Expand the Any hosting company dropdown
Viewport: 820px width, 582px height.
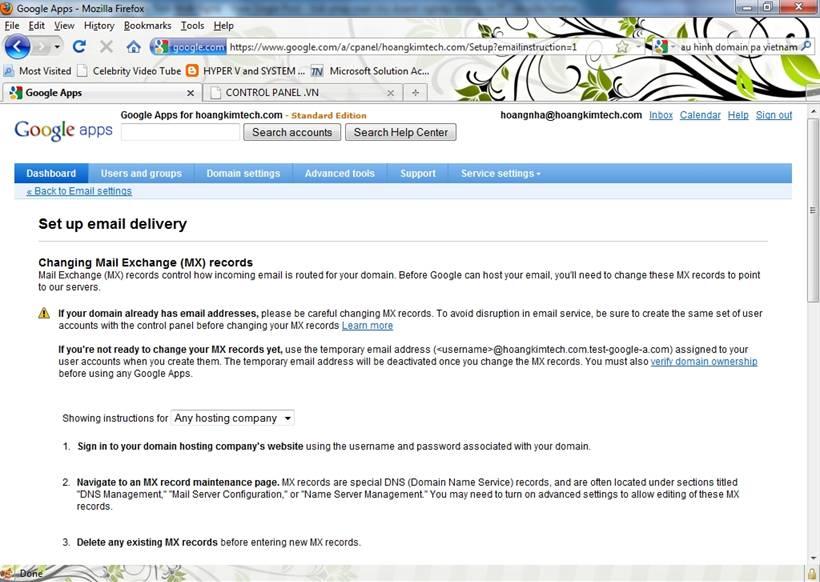(232, 418)
